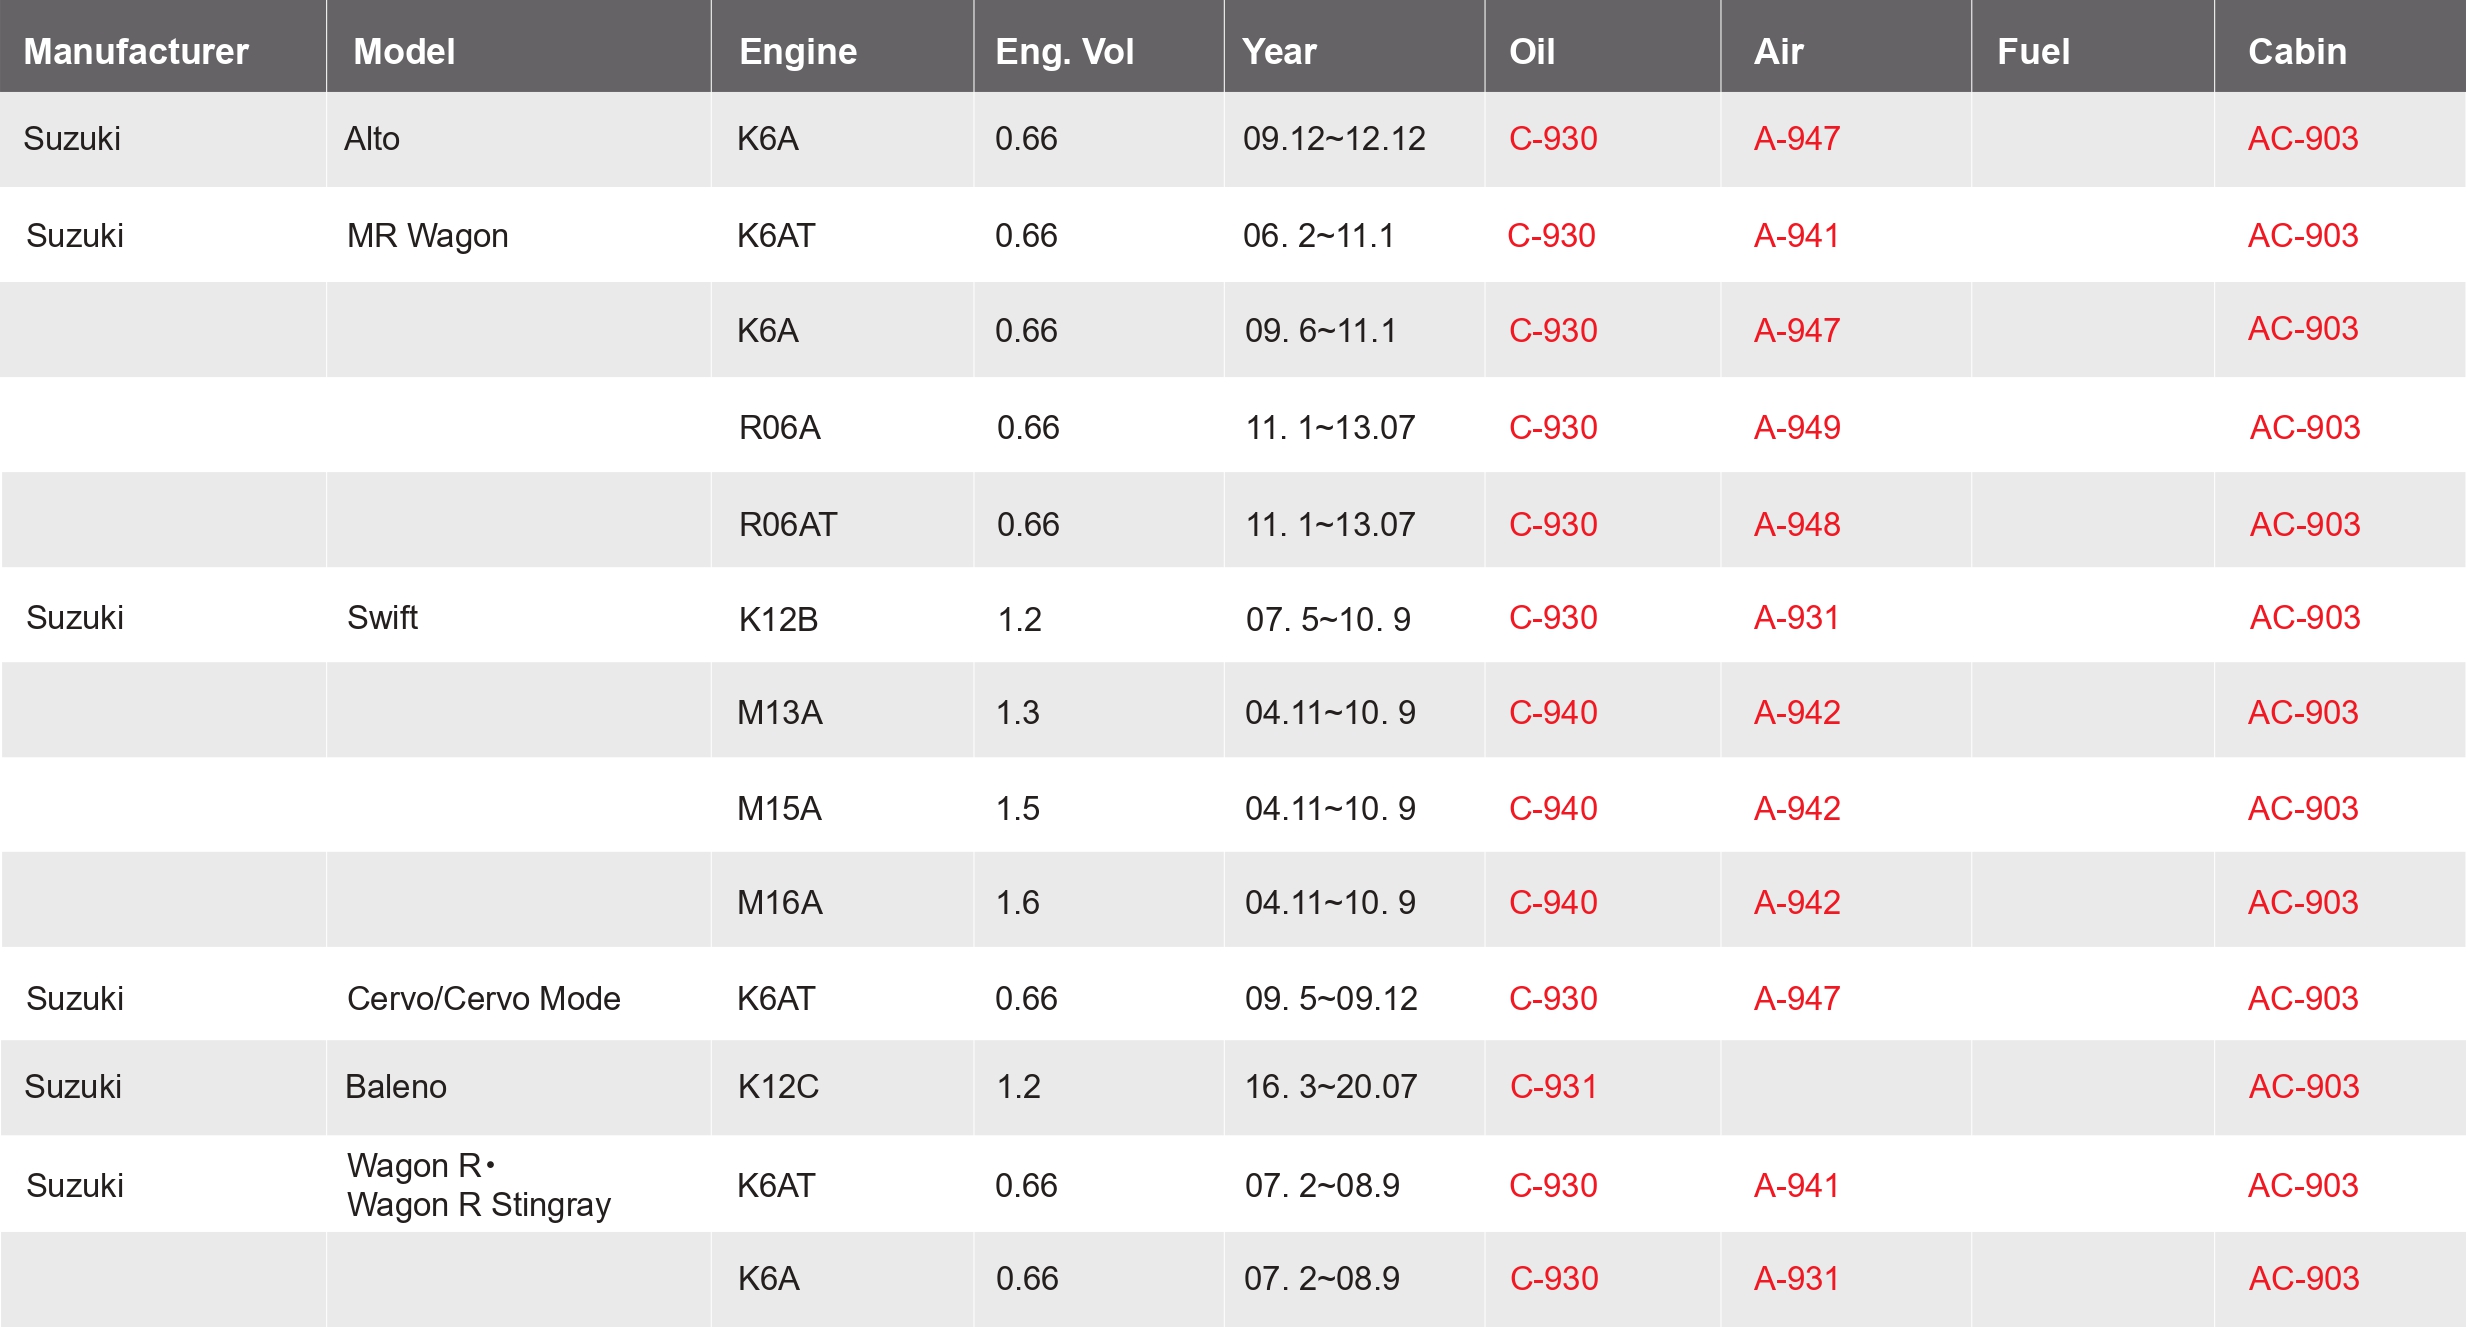2466x1327 pixels.
Task: Click the Fuel column header
Action: coord(2033,51)
